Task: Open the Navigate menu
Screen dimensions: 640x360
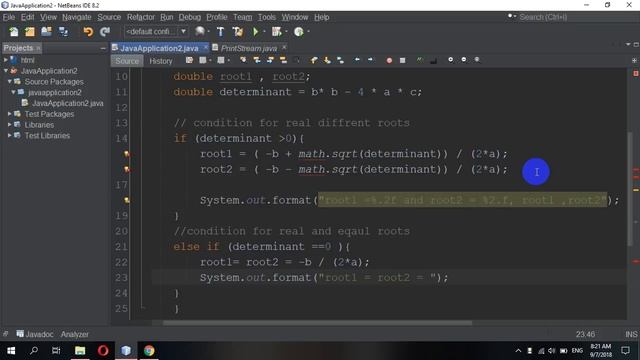Action: 77,17
